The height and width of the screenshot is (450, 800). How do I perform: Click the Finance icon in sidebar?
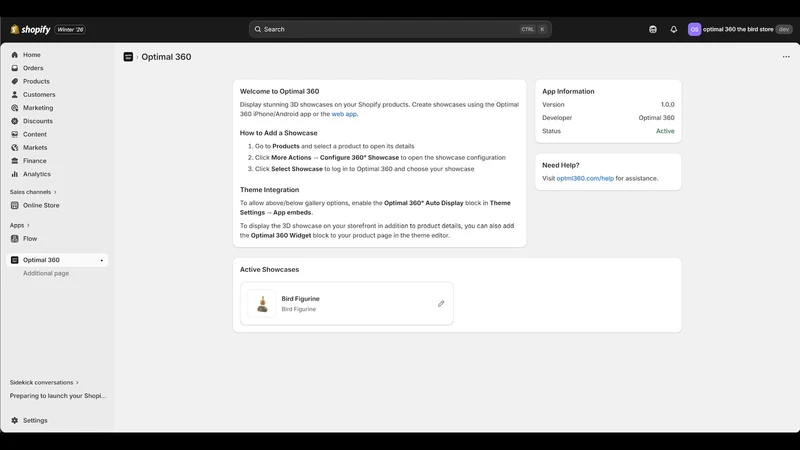tap(15, 161)
